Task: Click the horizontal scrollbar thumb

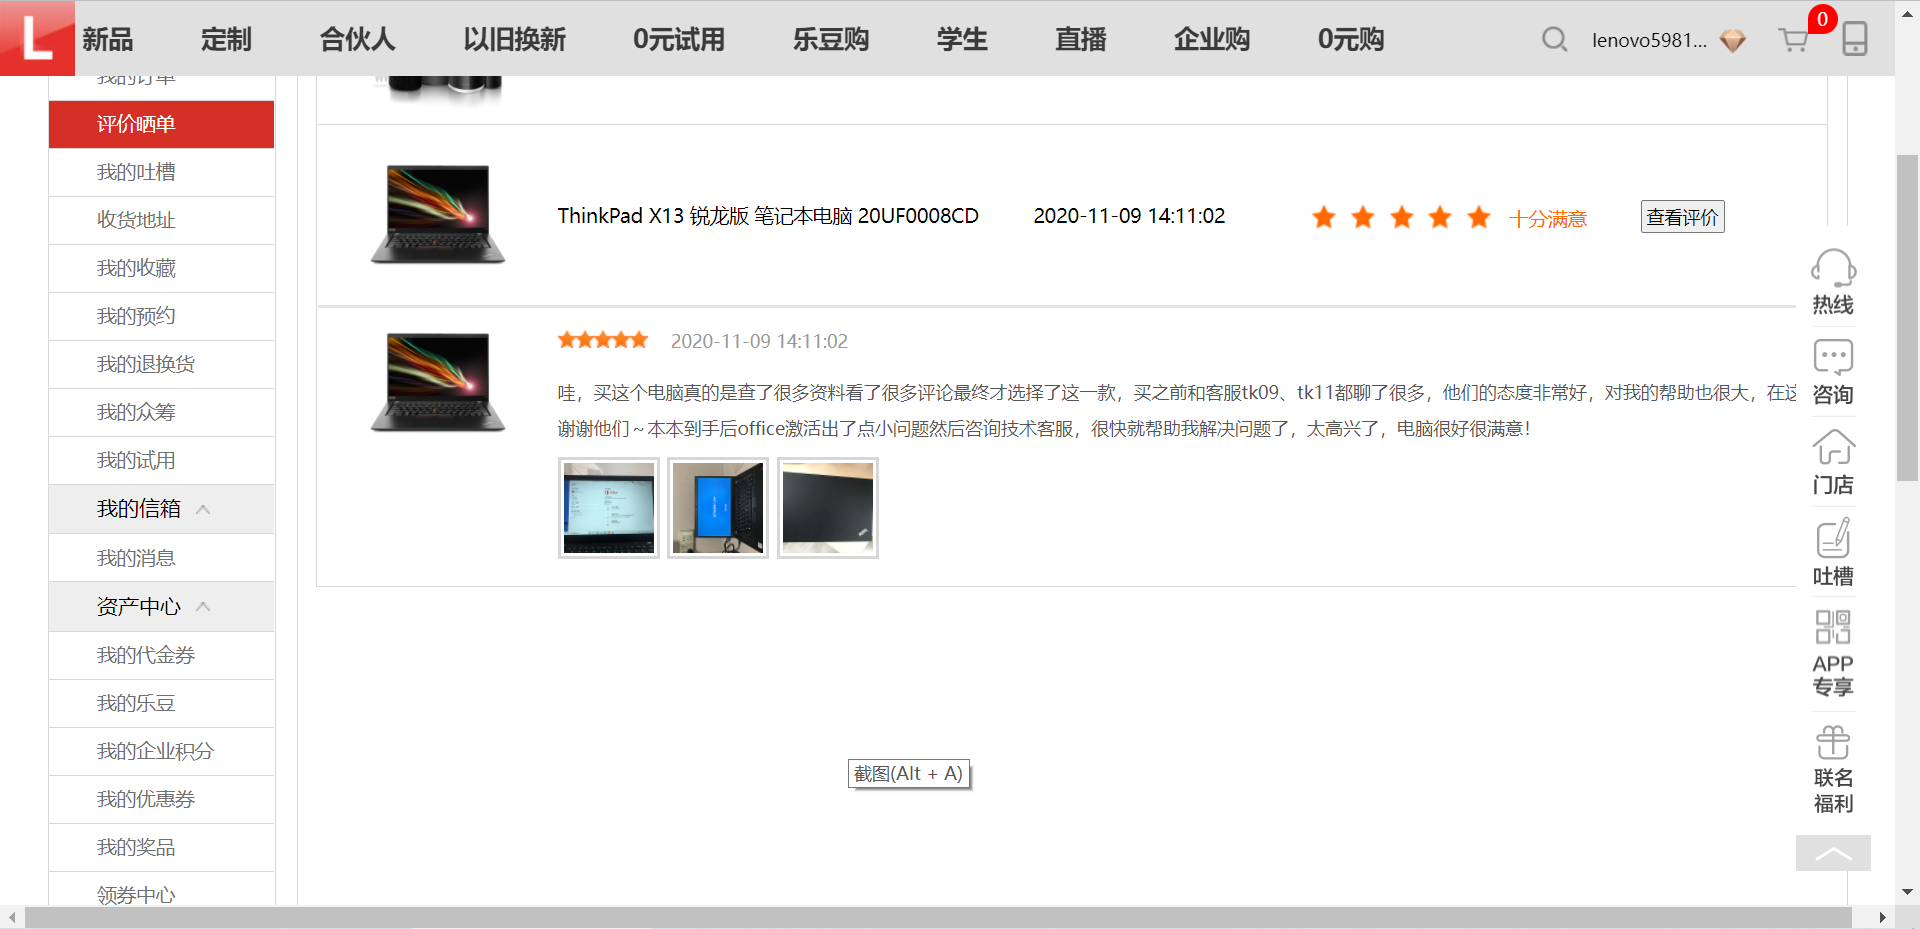Action: click(x=938, y=917)
